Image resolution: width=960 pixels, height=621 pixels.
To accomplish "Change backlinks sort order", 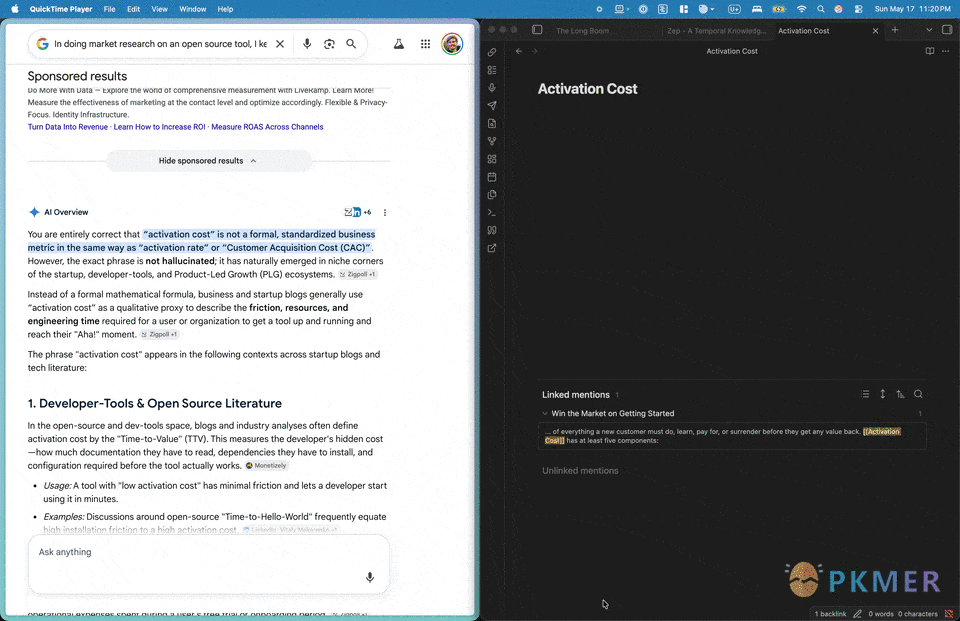I will pyautogui.click(x=900, y=394).
